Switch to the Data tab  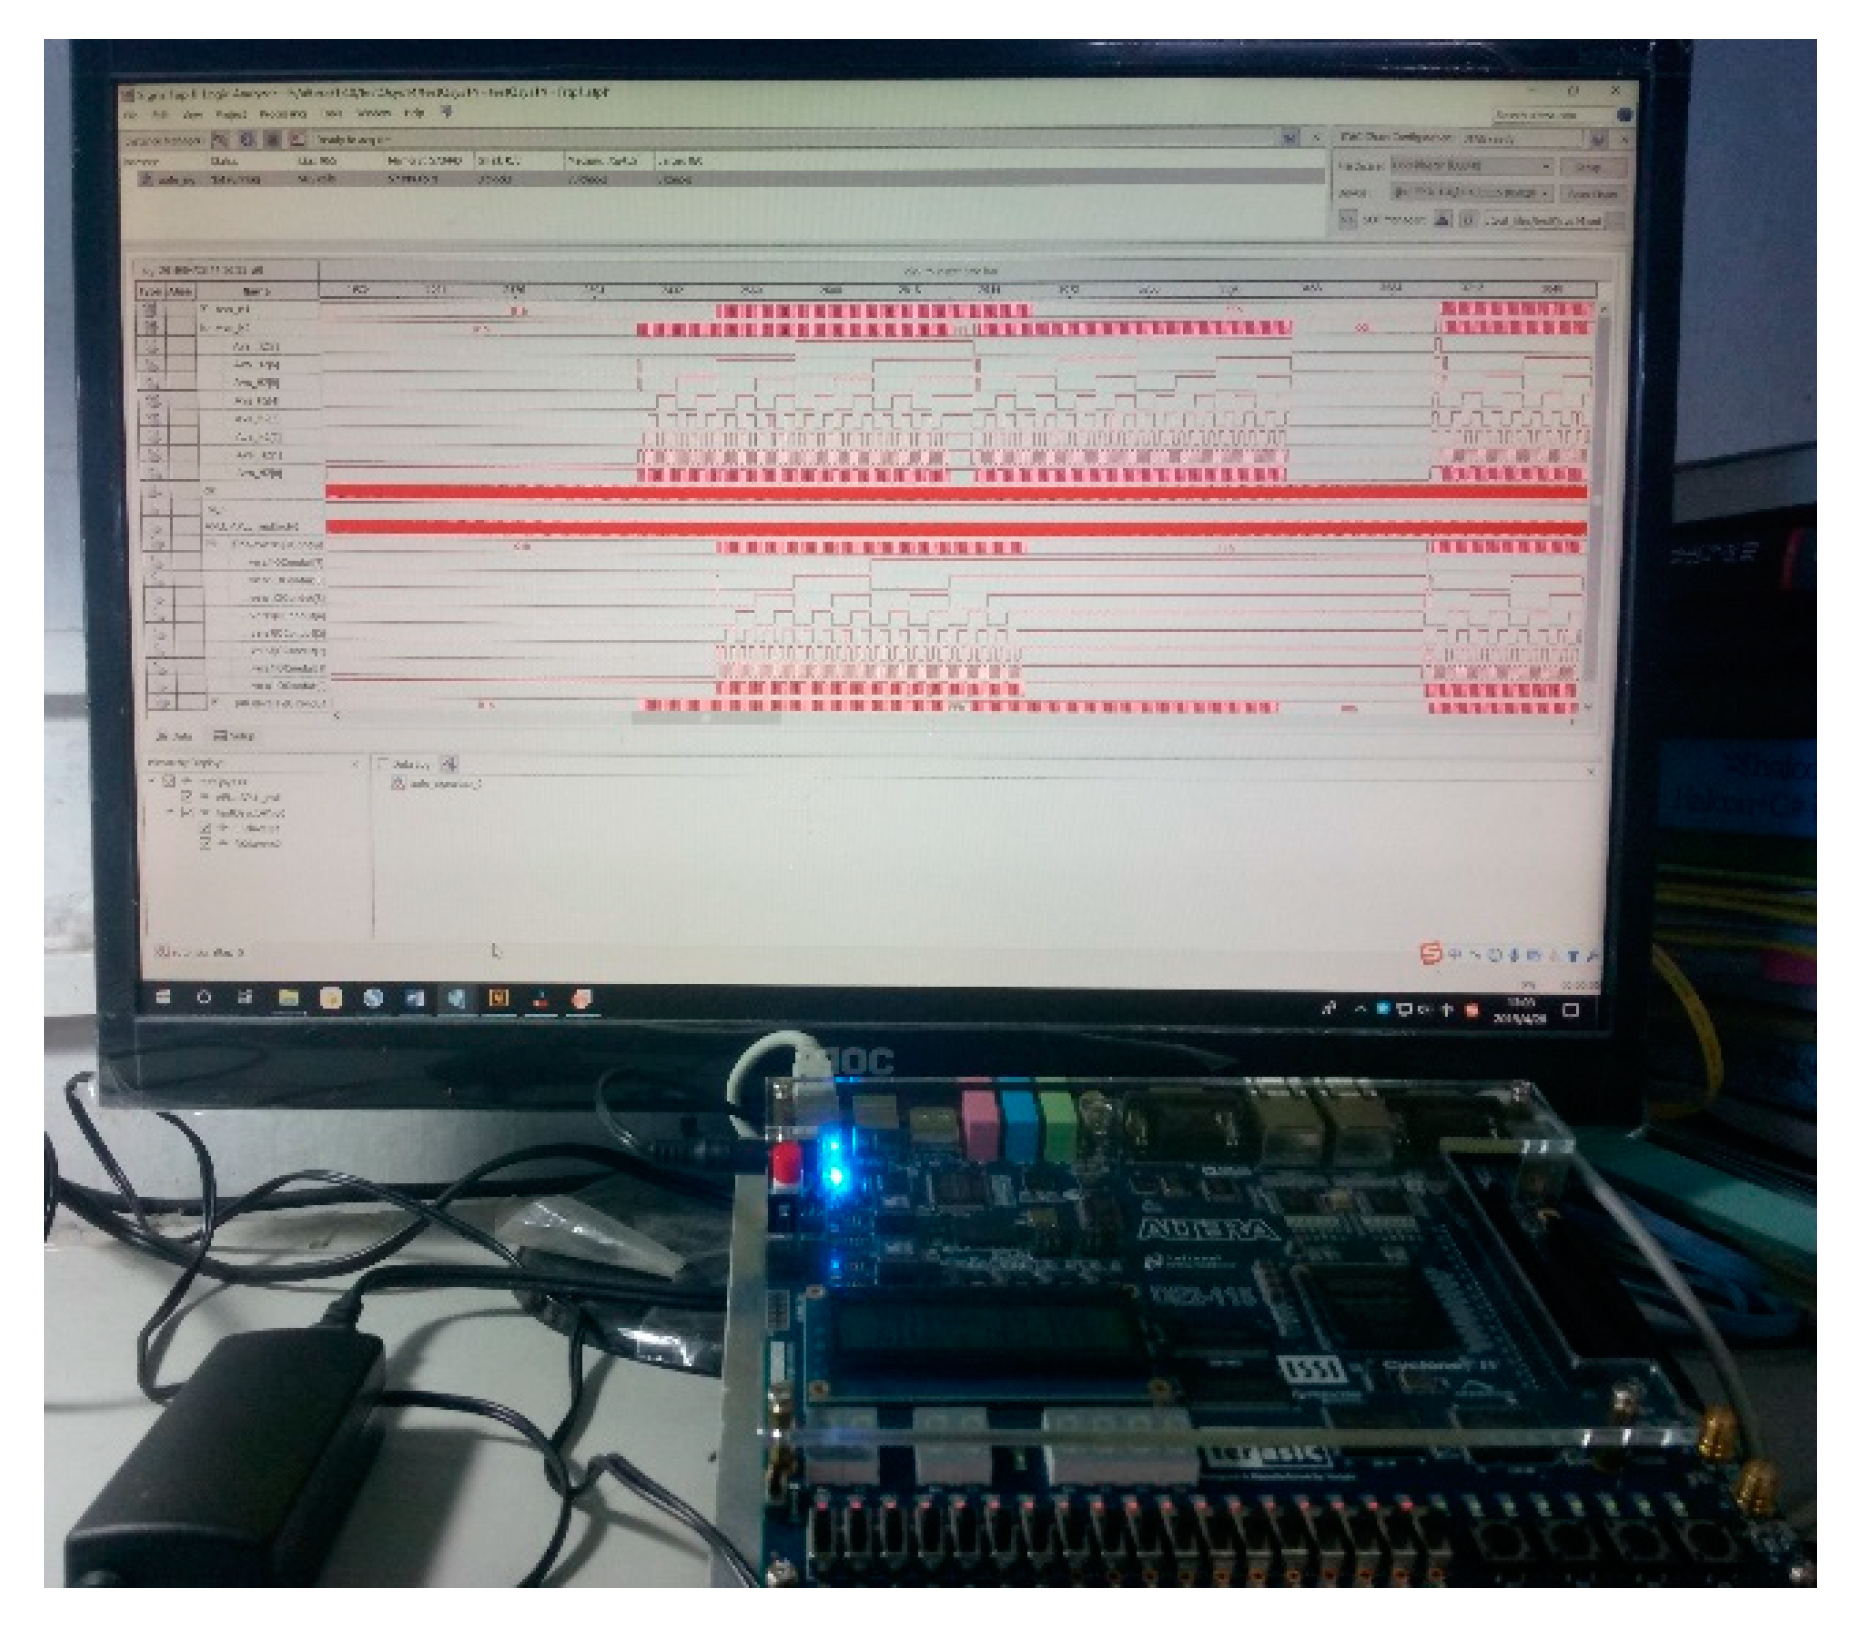[175, 736]
